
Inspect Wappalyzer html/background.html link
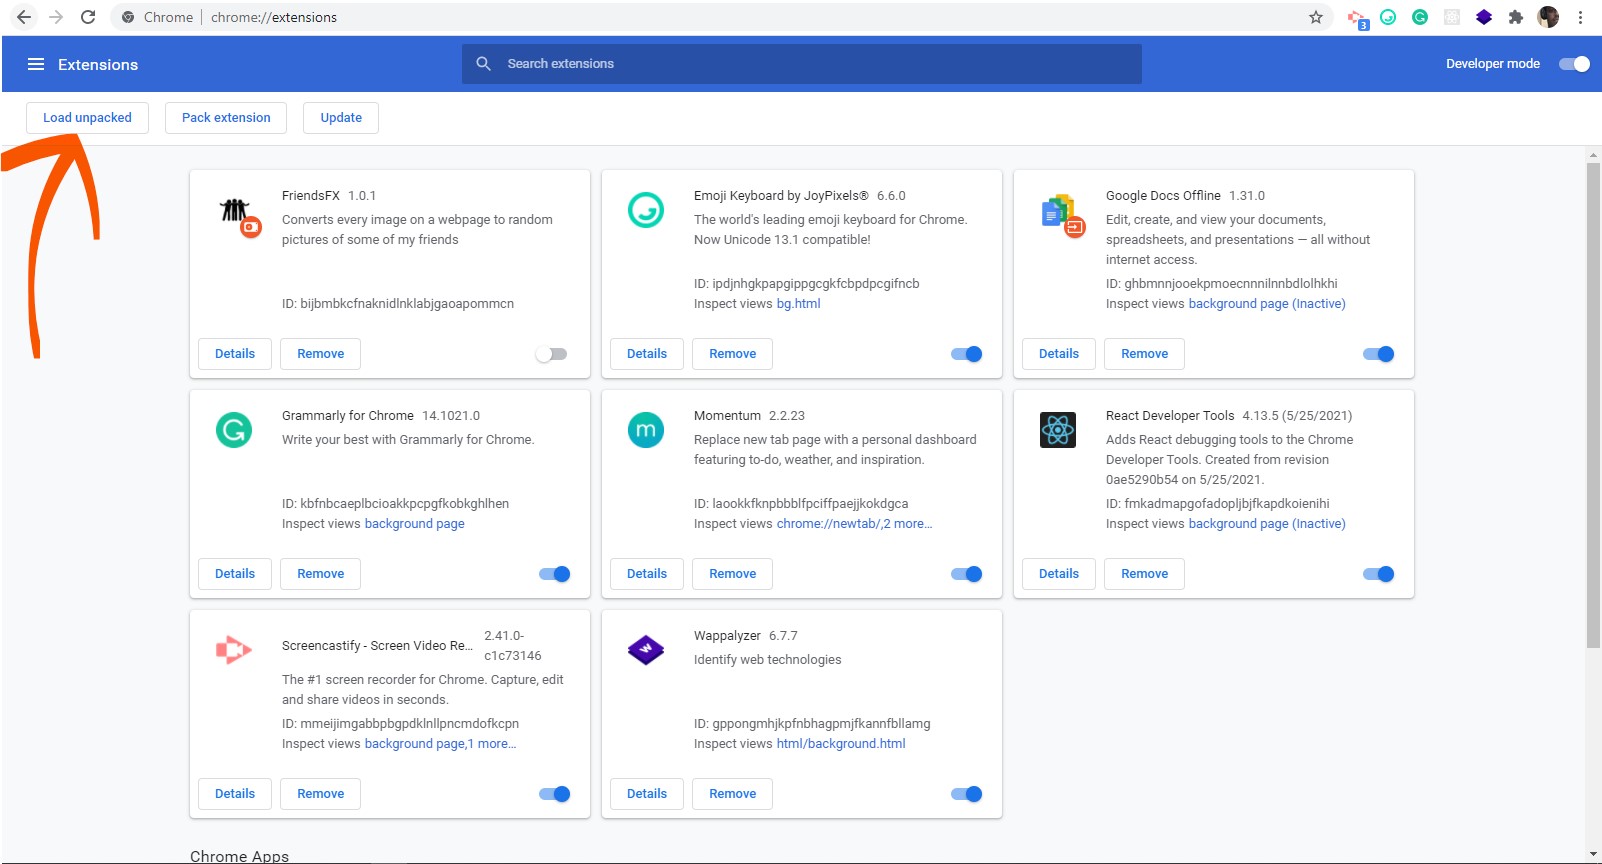click(x=841, y=744)
